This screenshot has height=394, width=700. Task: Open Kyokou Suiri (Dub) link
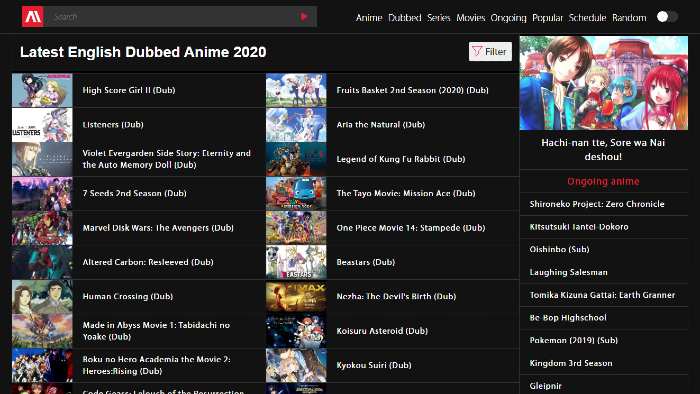tap(374, 365)
